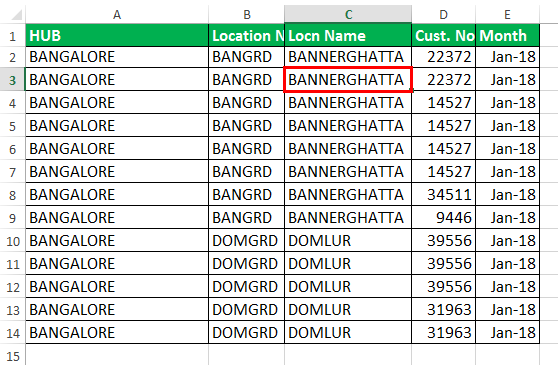
Task: Select cell containing 34511
Action: tap(443, 195)
